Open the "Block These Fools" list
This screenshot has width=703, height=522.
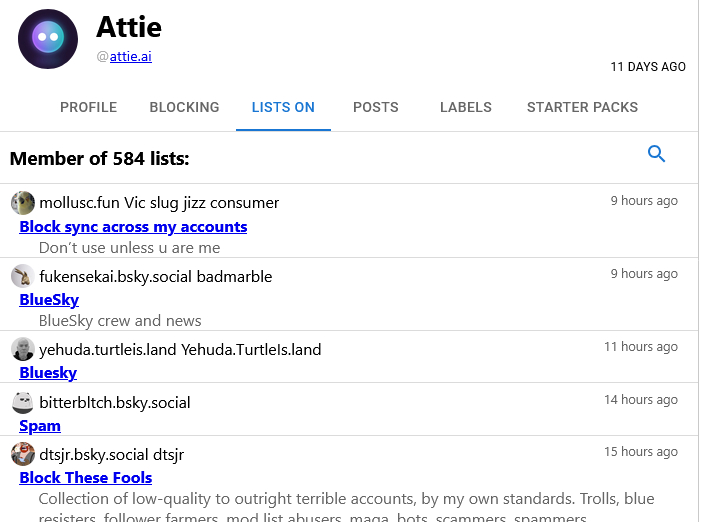click(x=86, y=478)
